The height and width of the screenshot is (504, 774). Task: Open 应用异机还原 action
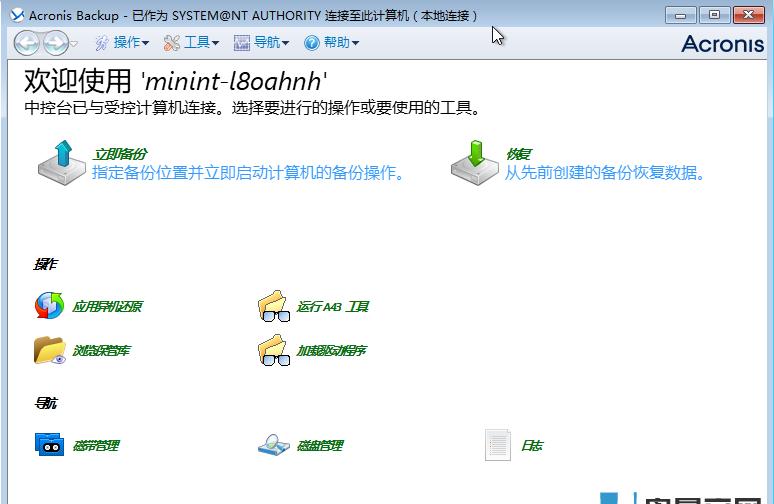107,307
